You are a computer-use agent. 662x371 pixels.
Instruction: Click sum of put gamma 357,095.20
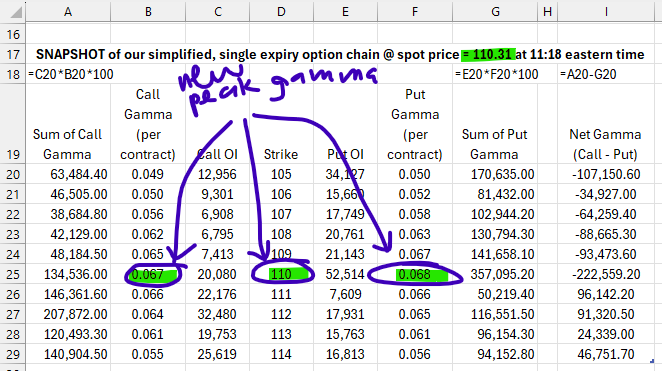tap(503, 274)
